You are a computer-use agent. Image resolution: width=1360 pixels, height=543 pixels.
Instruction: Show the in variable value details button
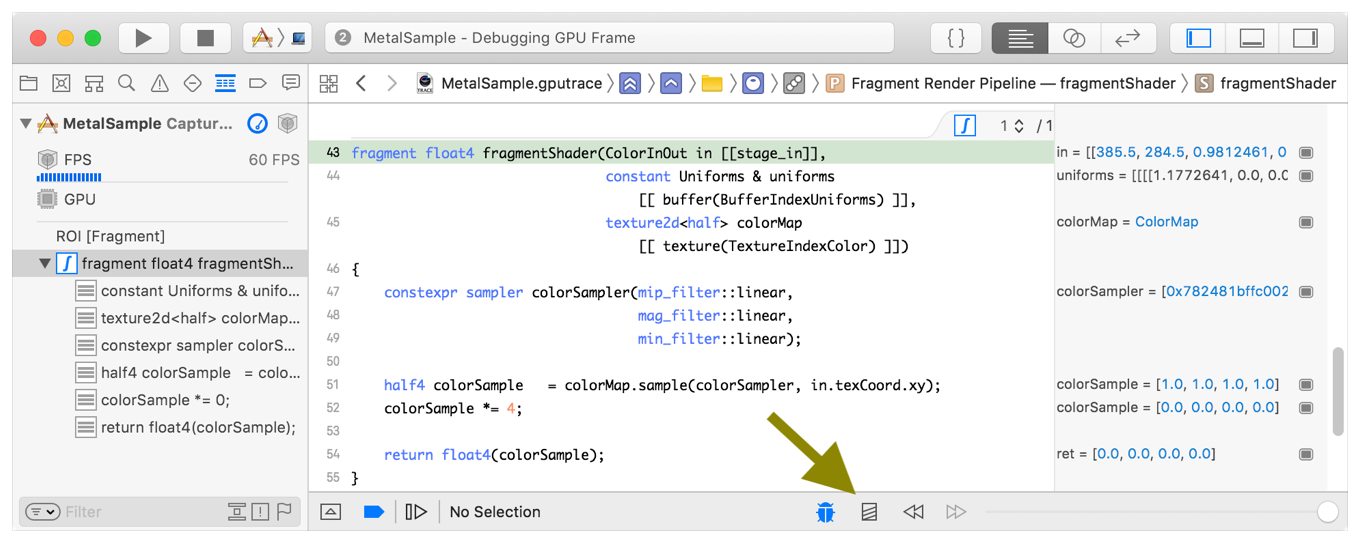[1306, 153]
